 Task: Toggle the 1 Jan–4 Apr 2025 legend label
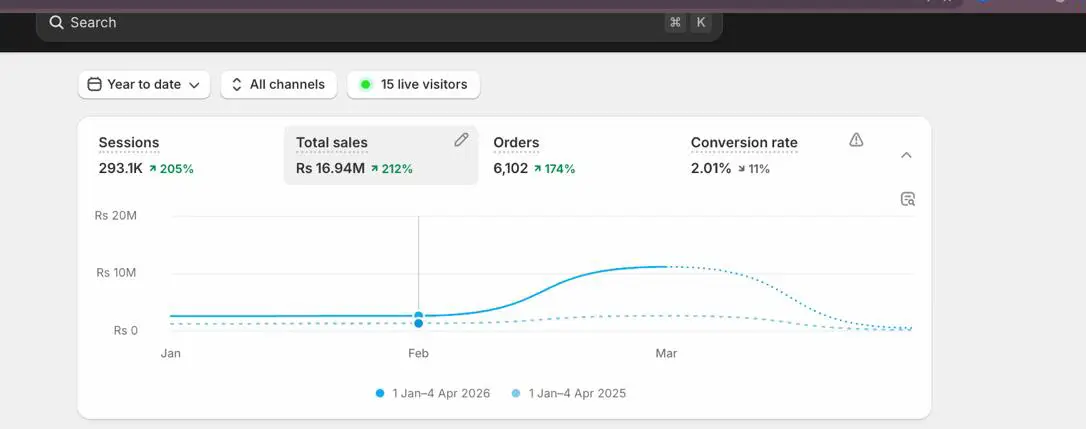point(577,393)
